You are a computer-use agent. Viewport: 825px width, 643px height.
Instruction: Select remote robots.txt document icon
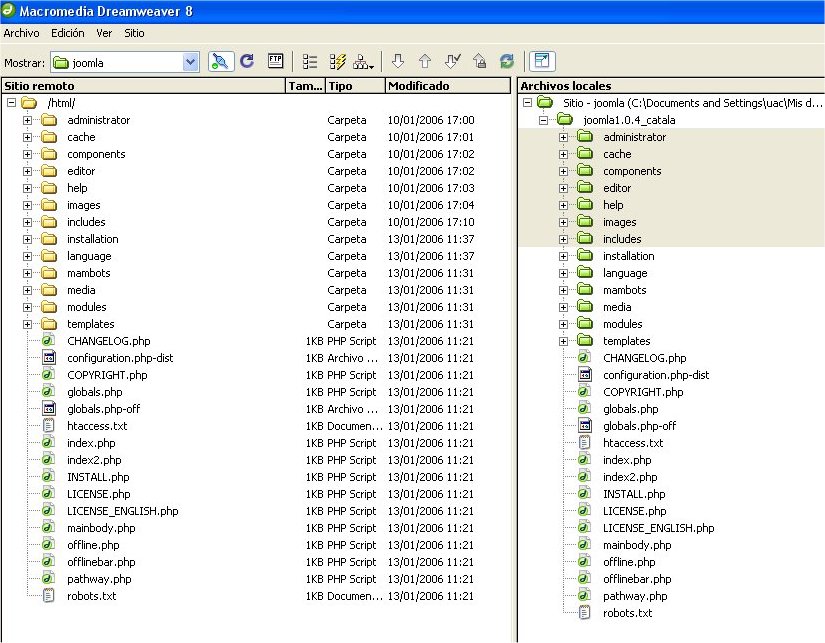[48, 596]
